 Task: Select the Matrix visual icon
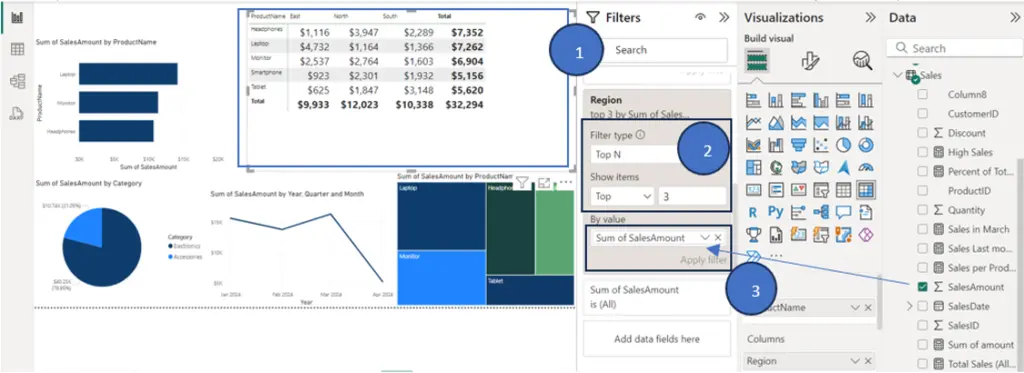coord(866,190)
